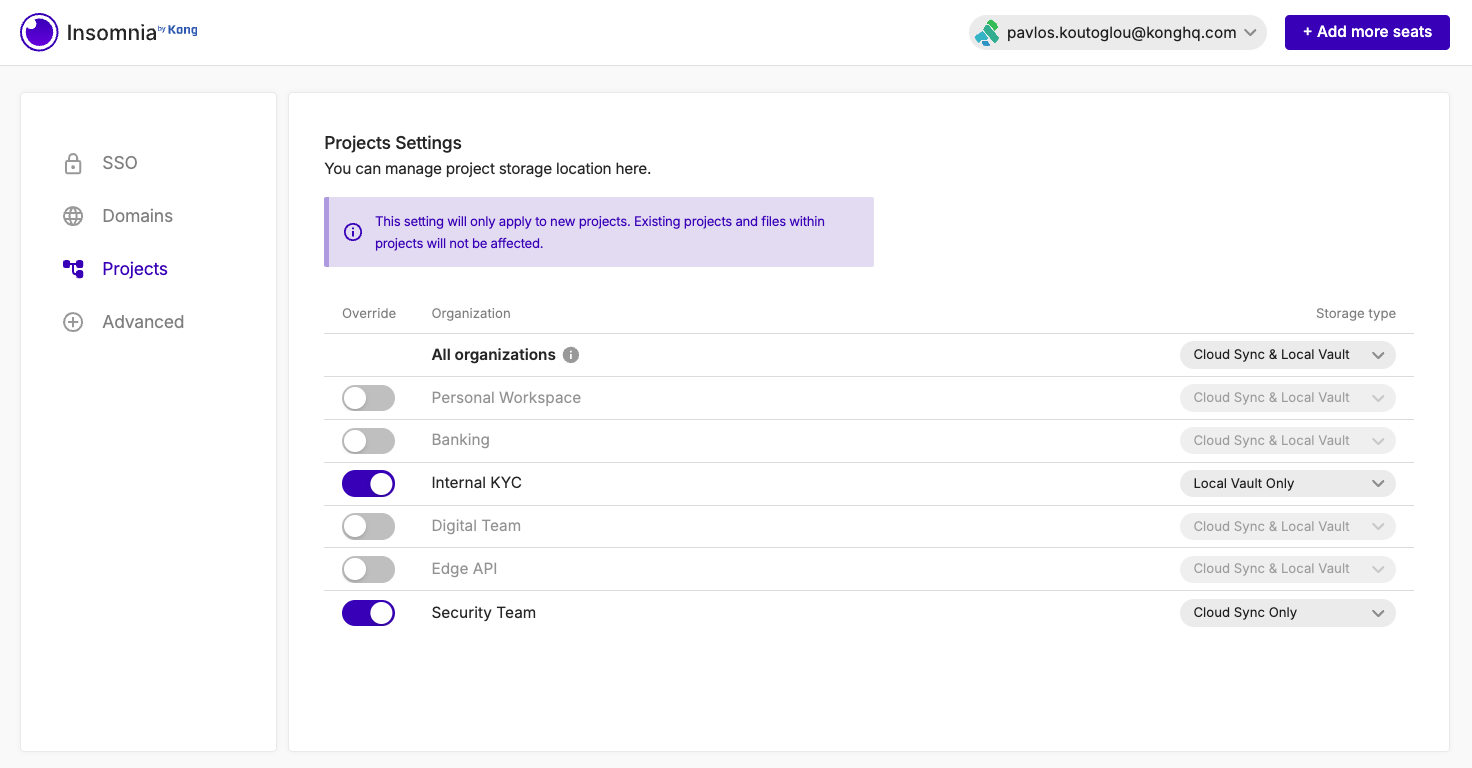This screenshot has height=768, width=1472.
Task: Expand Security Team Cloud Sync Only dropdown
Action: click(x=1287, y=613)
